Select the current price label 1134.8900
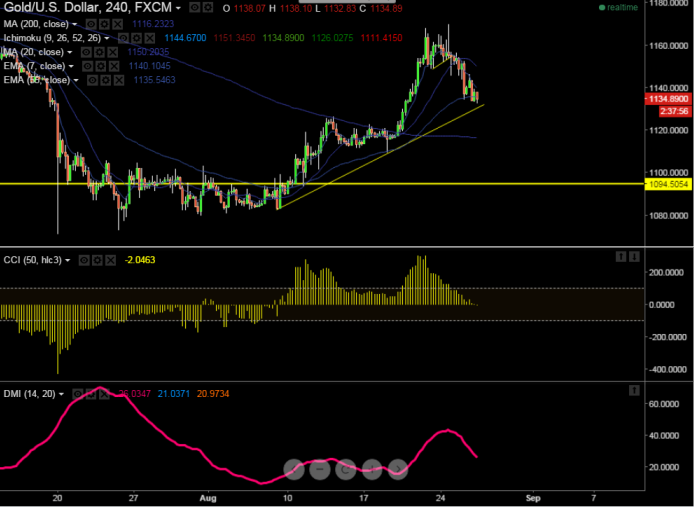Viewport: 694px width, 507px height. [x=668, y=99]
